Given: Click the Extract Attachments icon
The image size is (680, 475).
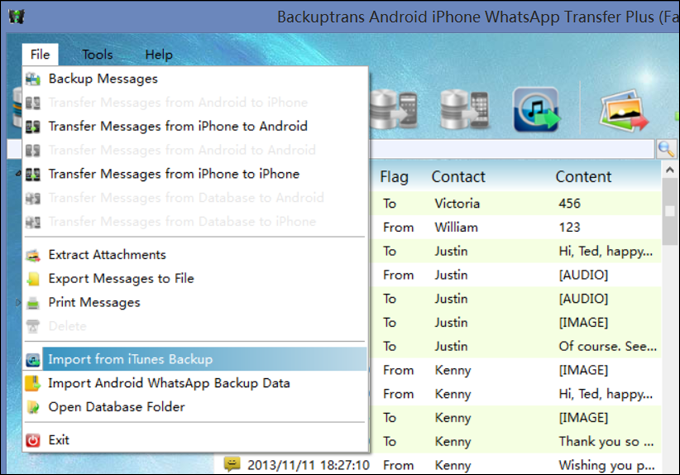Looking at the screenshot, I should 33,255.
